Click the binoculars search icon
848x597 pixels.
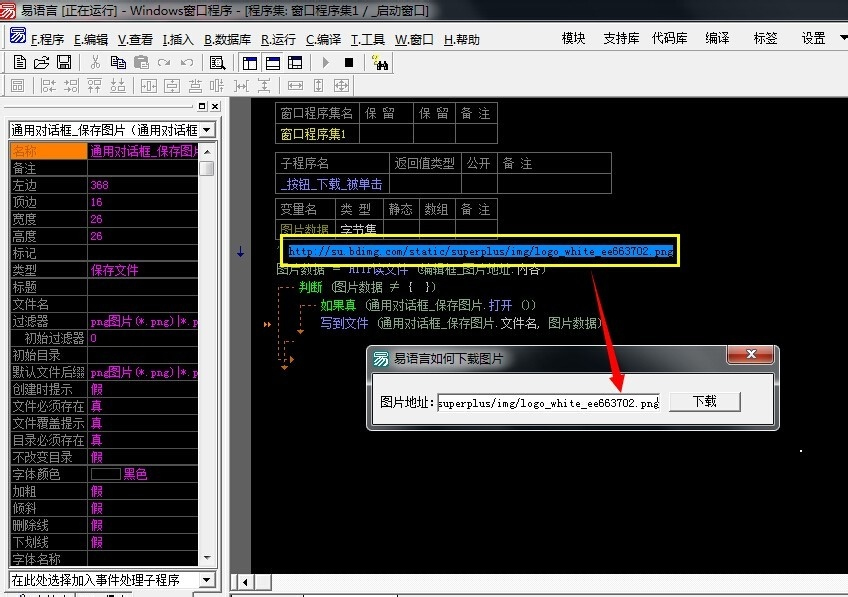[x=379, y=62]
